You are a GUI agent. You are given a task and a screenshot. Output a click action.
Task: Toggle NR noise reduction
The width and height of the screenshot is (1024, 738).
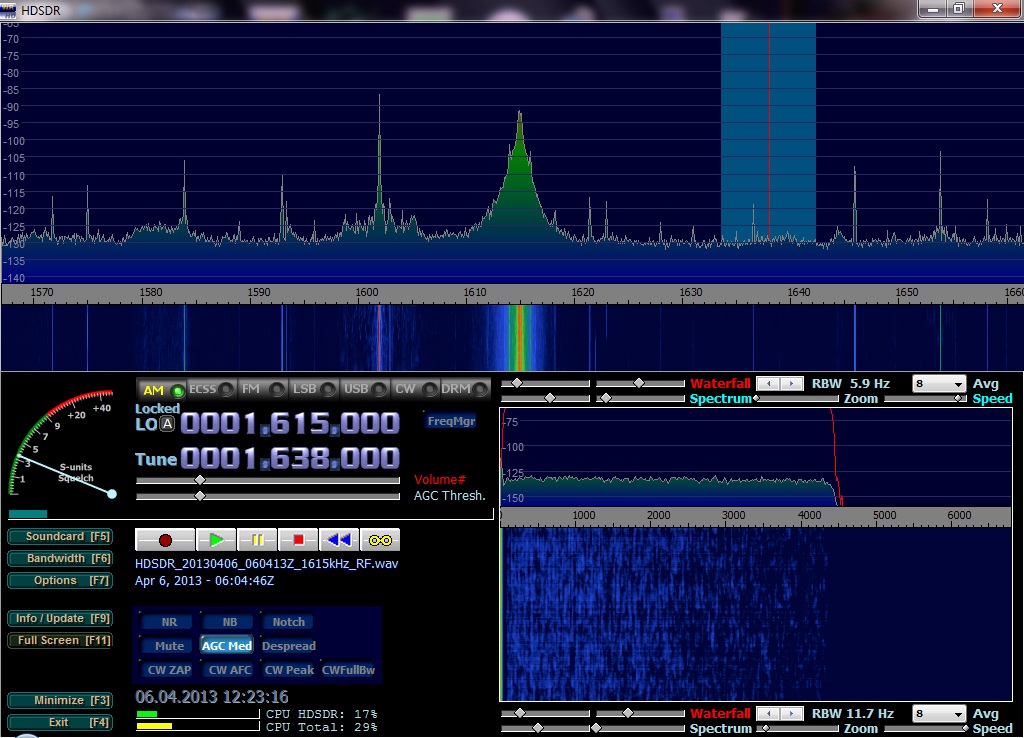tap(169, 622)
